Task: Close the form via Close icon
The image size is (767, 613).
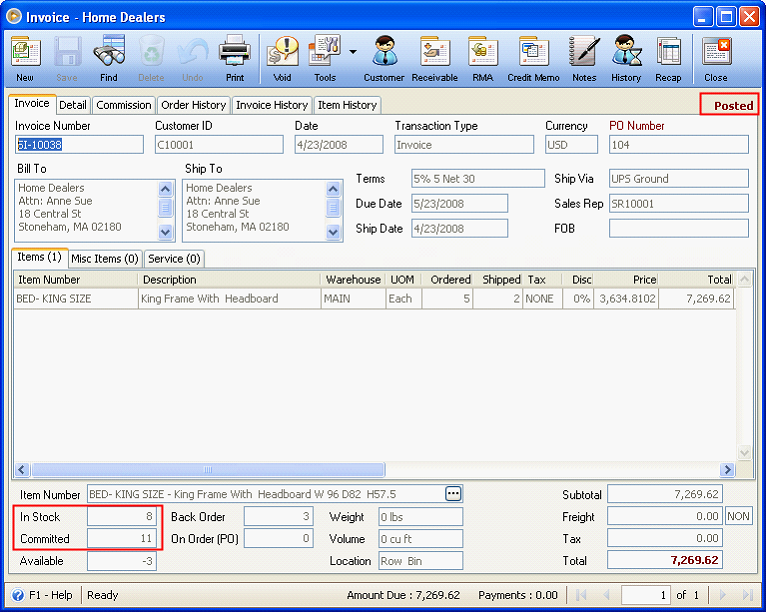Action: coord(716,58)
